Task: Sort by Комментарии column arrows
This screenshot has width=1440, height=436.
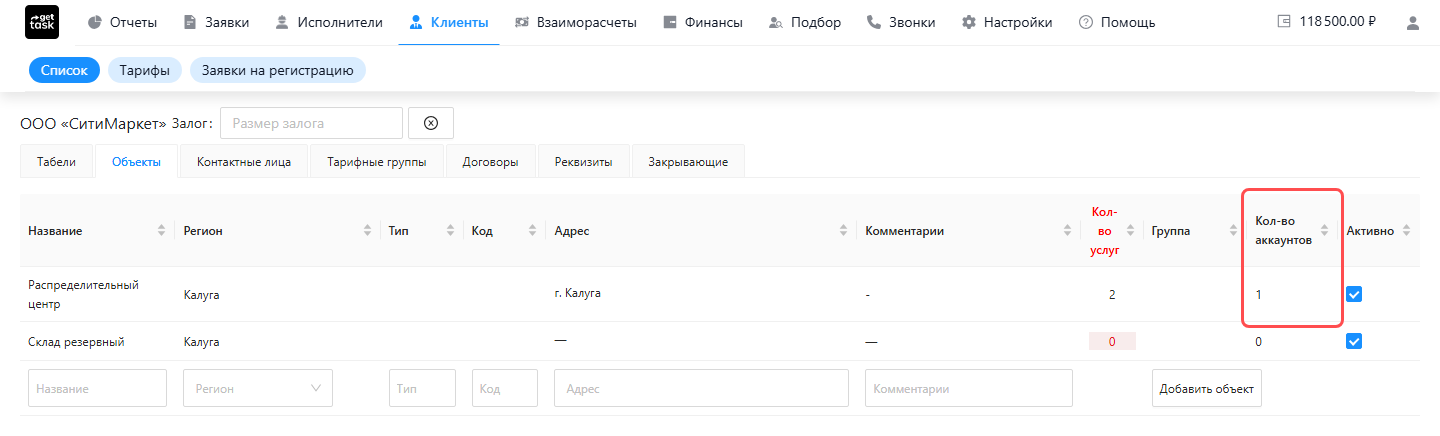Action: 1068,231
